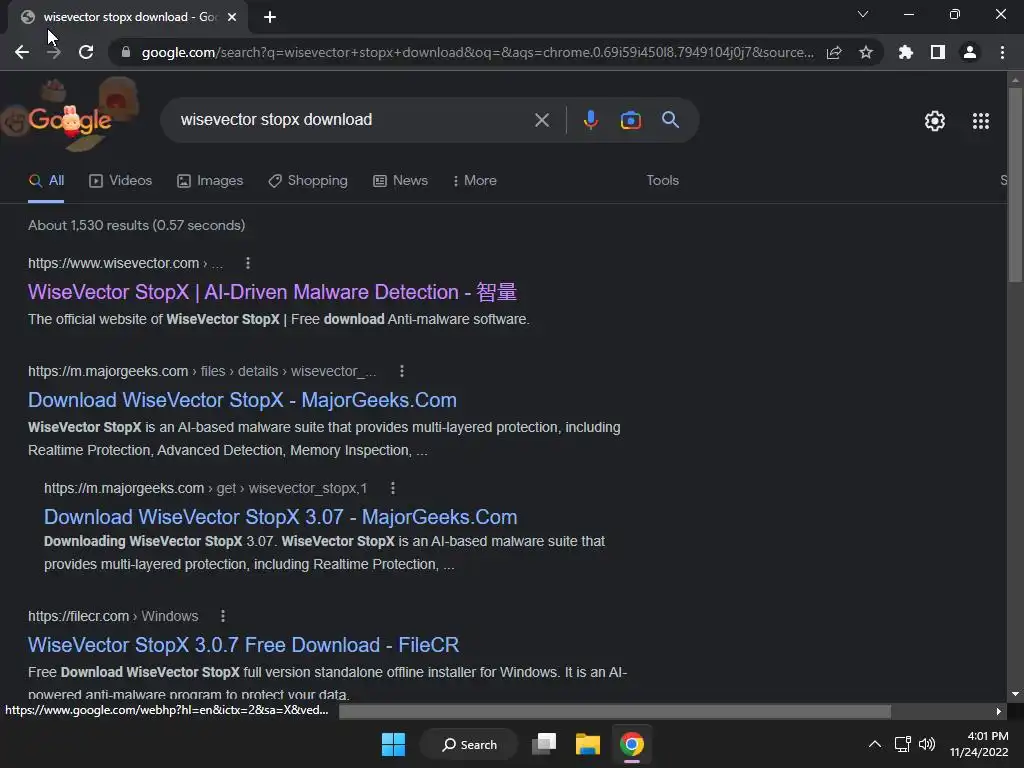The width and height of the screenshot is (1024, 768).
Task: Start search by voice microphone
Action: tap(591, 120)
